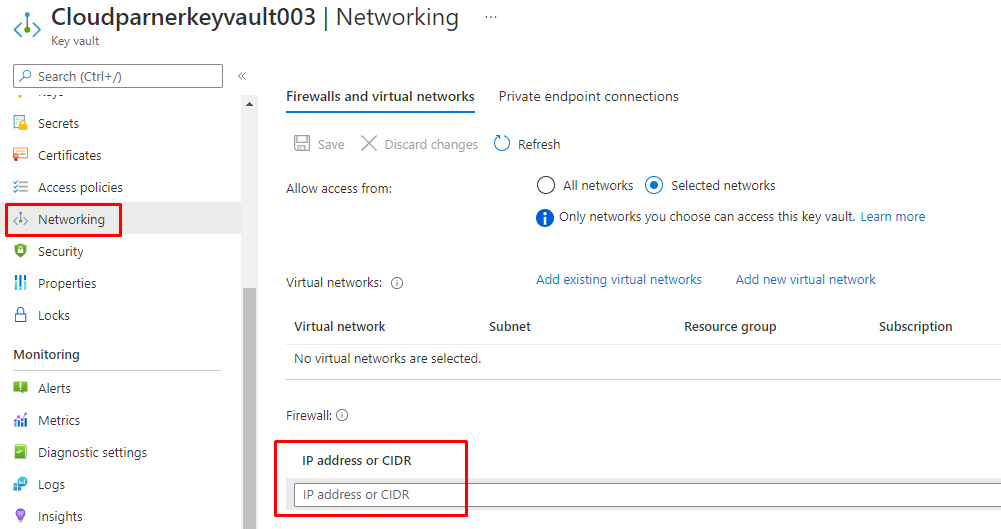Screen dimensions: 1001x529
Task: Select the Selected networks radio button
Action: pyautogui.click(x=654, y=185)
